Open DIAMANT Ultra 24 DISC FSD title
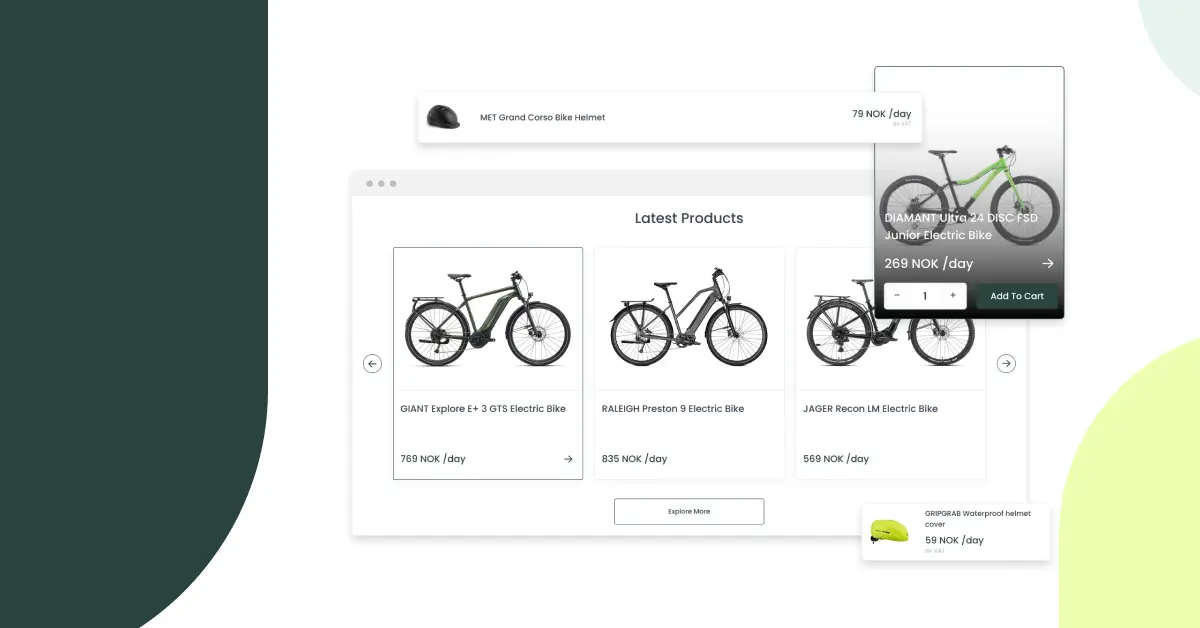Image resolution: width=1200 pixels, height=628 pixels. click(961, 226)
